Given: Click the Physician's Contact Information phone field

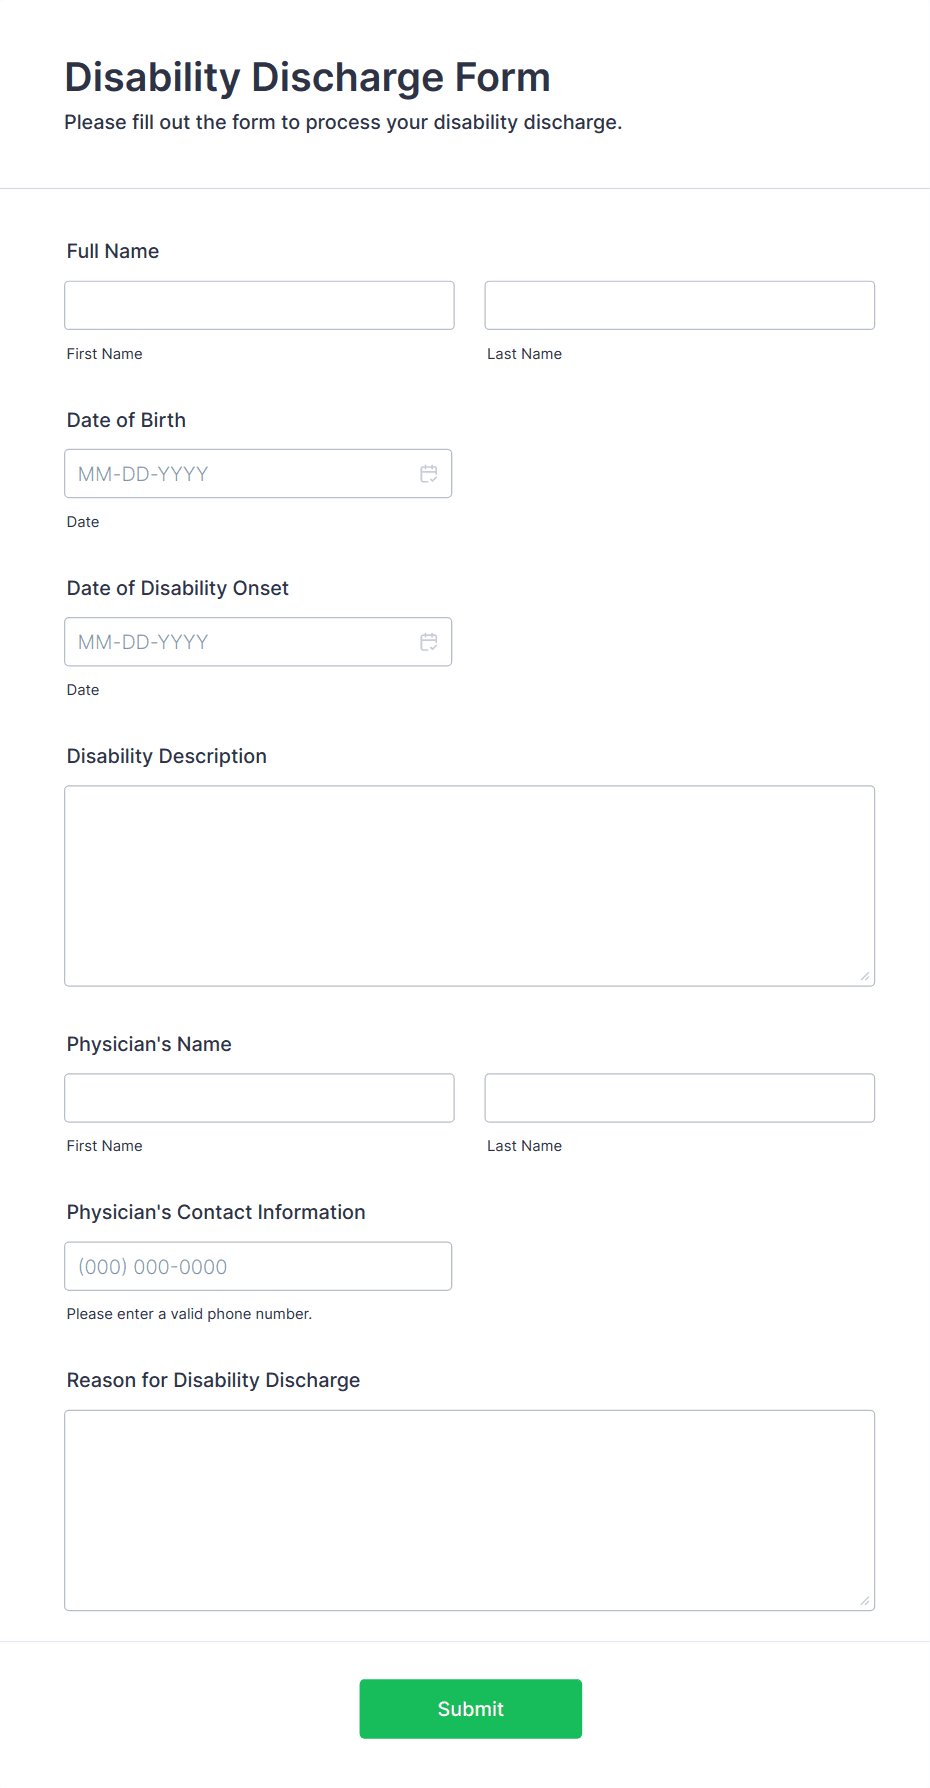Looking at the screenshot, I should (x=258, y=1266).
